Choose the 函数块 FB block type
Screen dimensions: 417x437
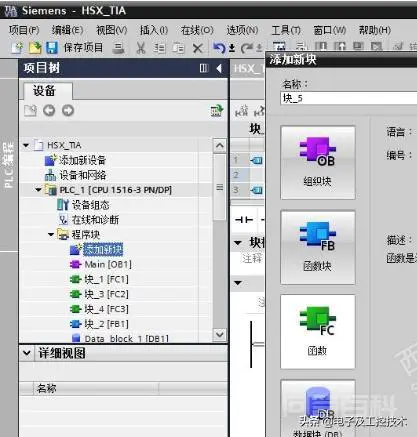point(318,247)
